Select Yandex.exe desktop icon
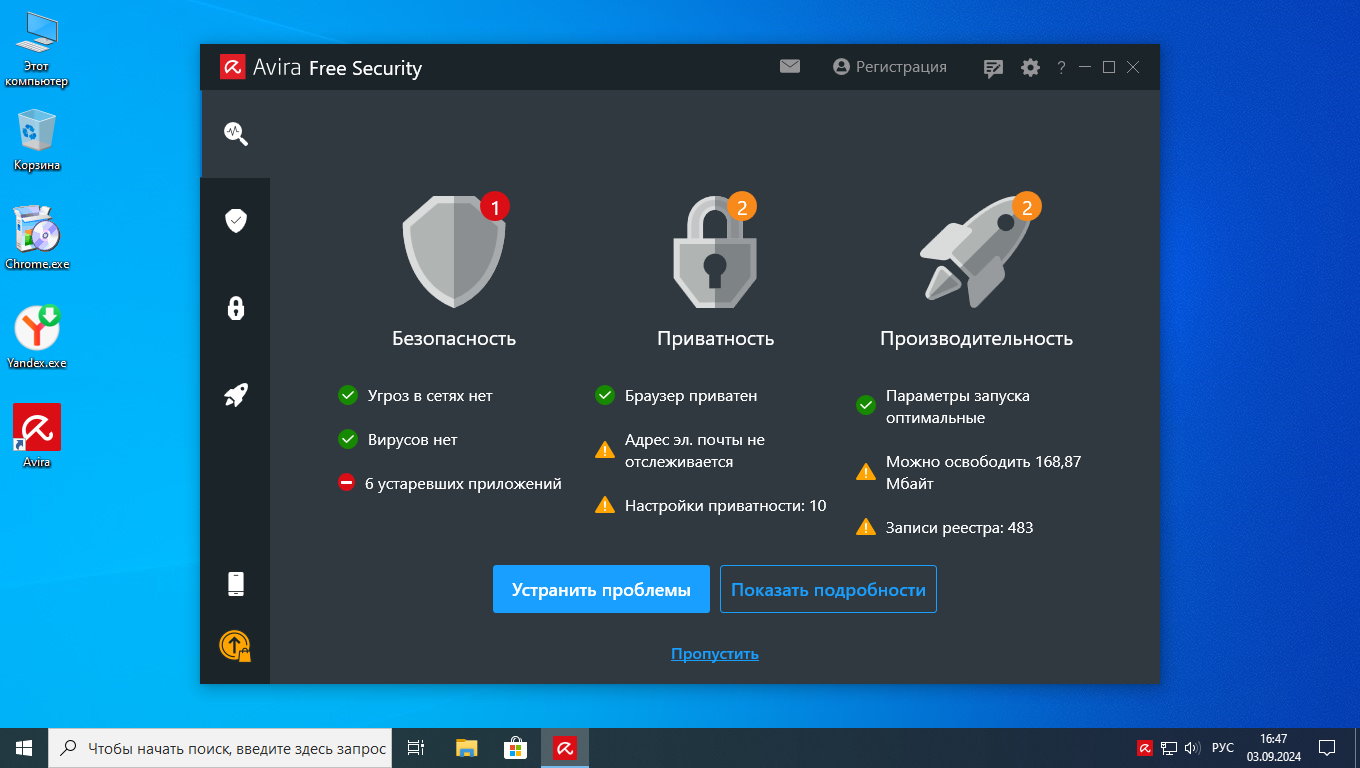This screenshot has width=1360, height=768. point(37,337)
